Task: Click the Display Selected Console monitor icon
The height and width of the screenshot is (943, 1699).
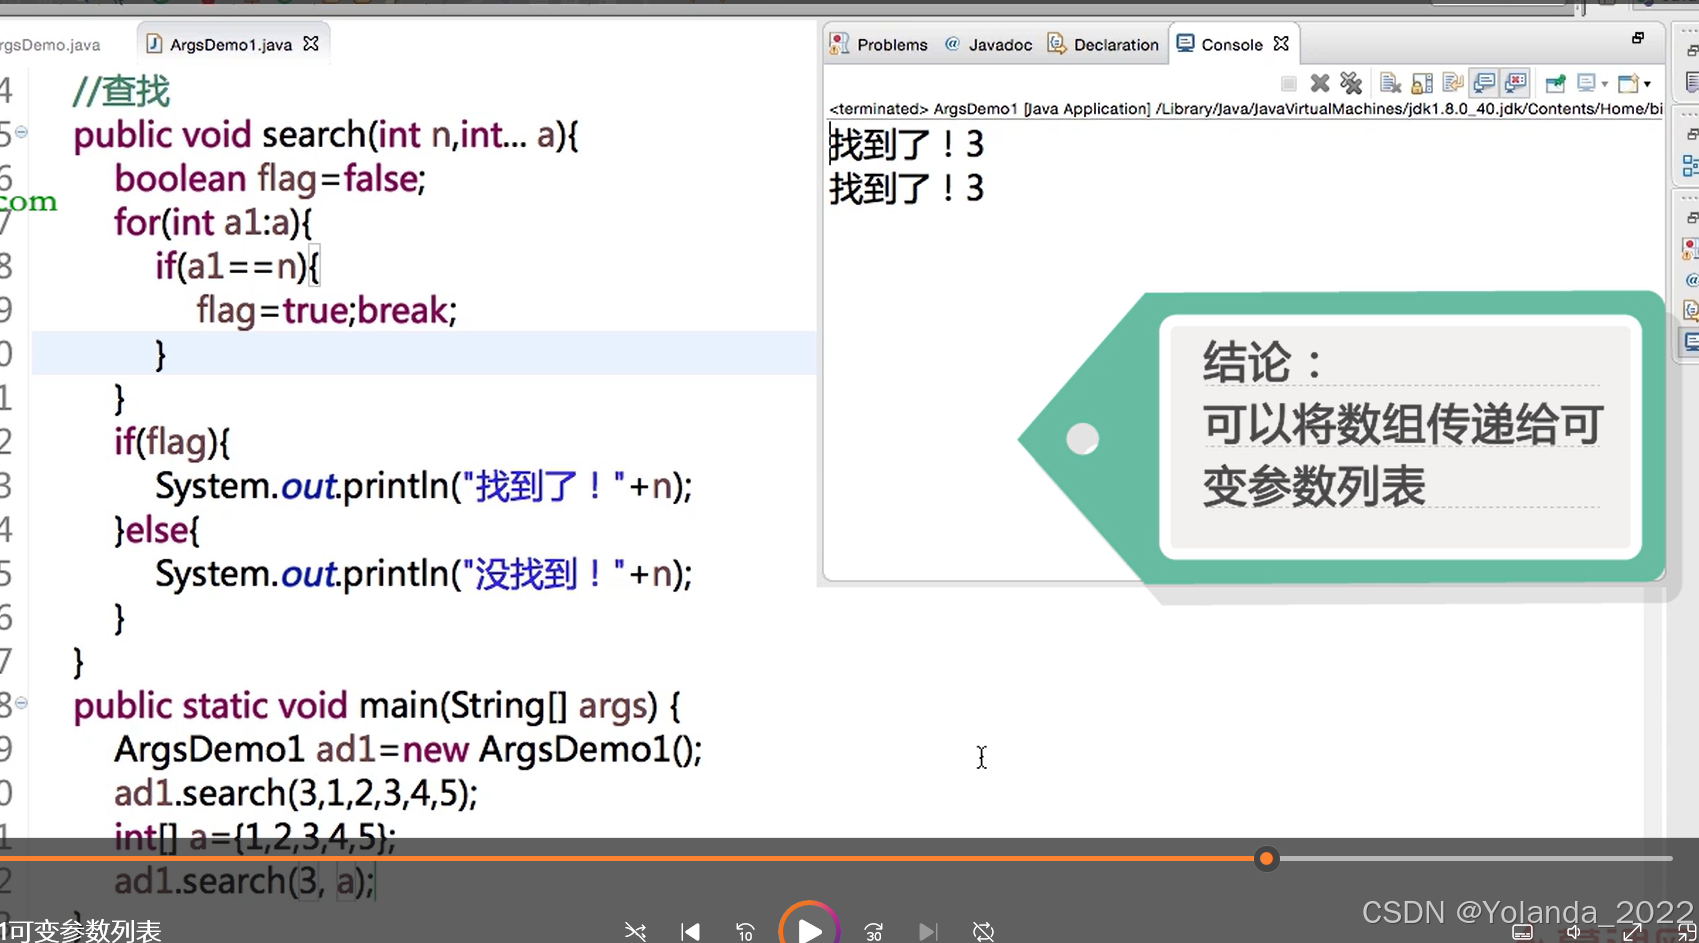Action: pos(1586,83)
